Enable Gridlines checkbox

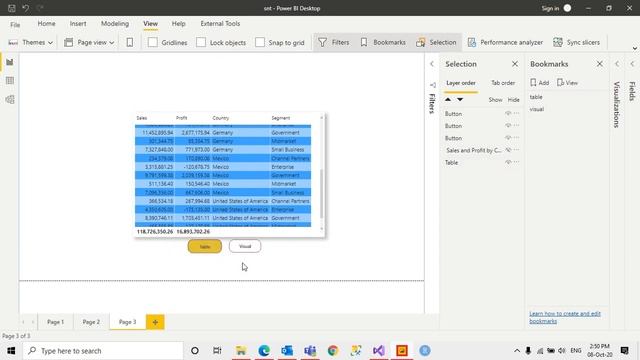tap(153, 42)
